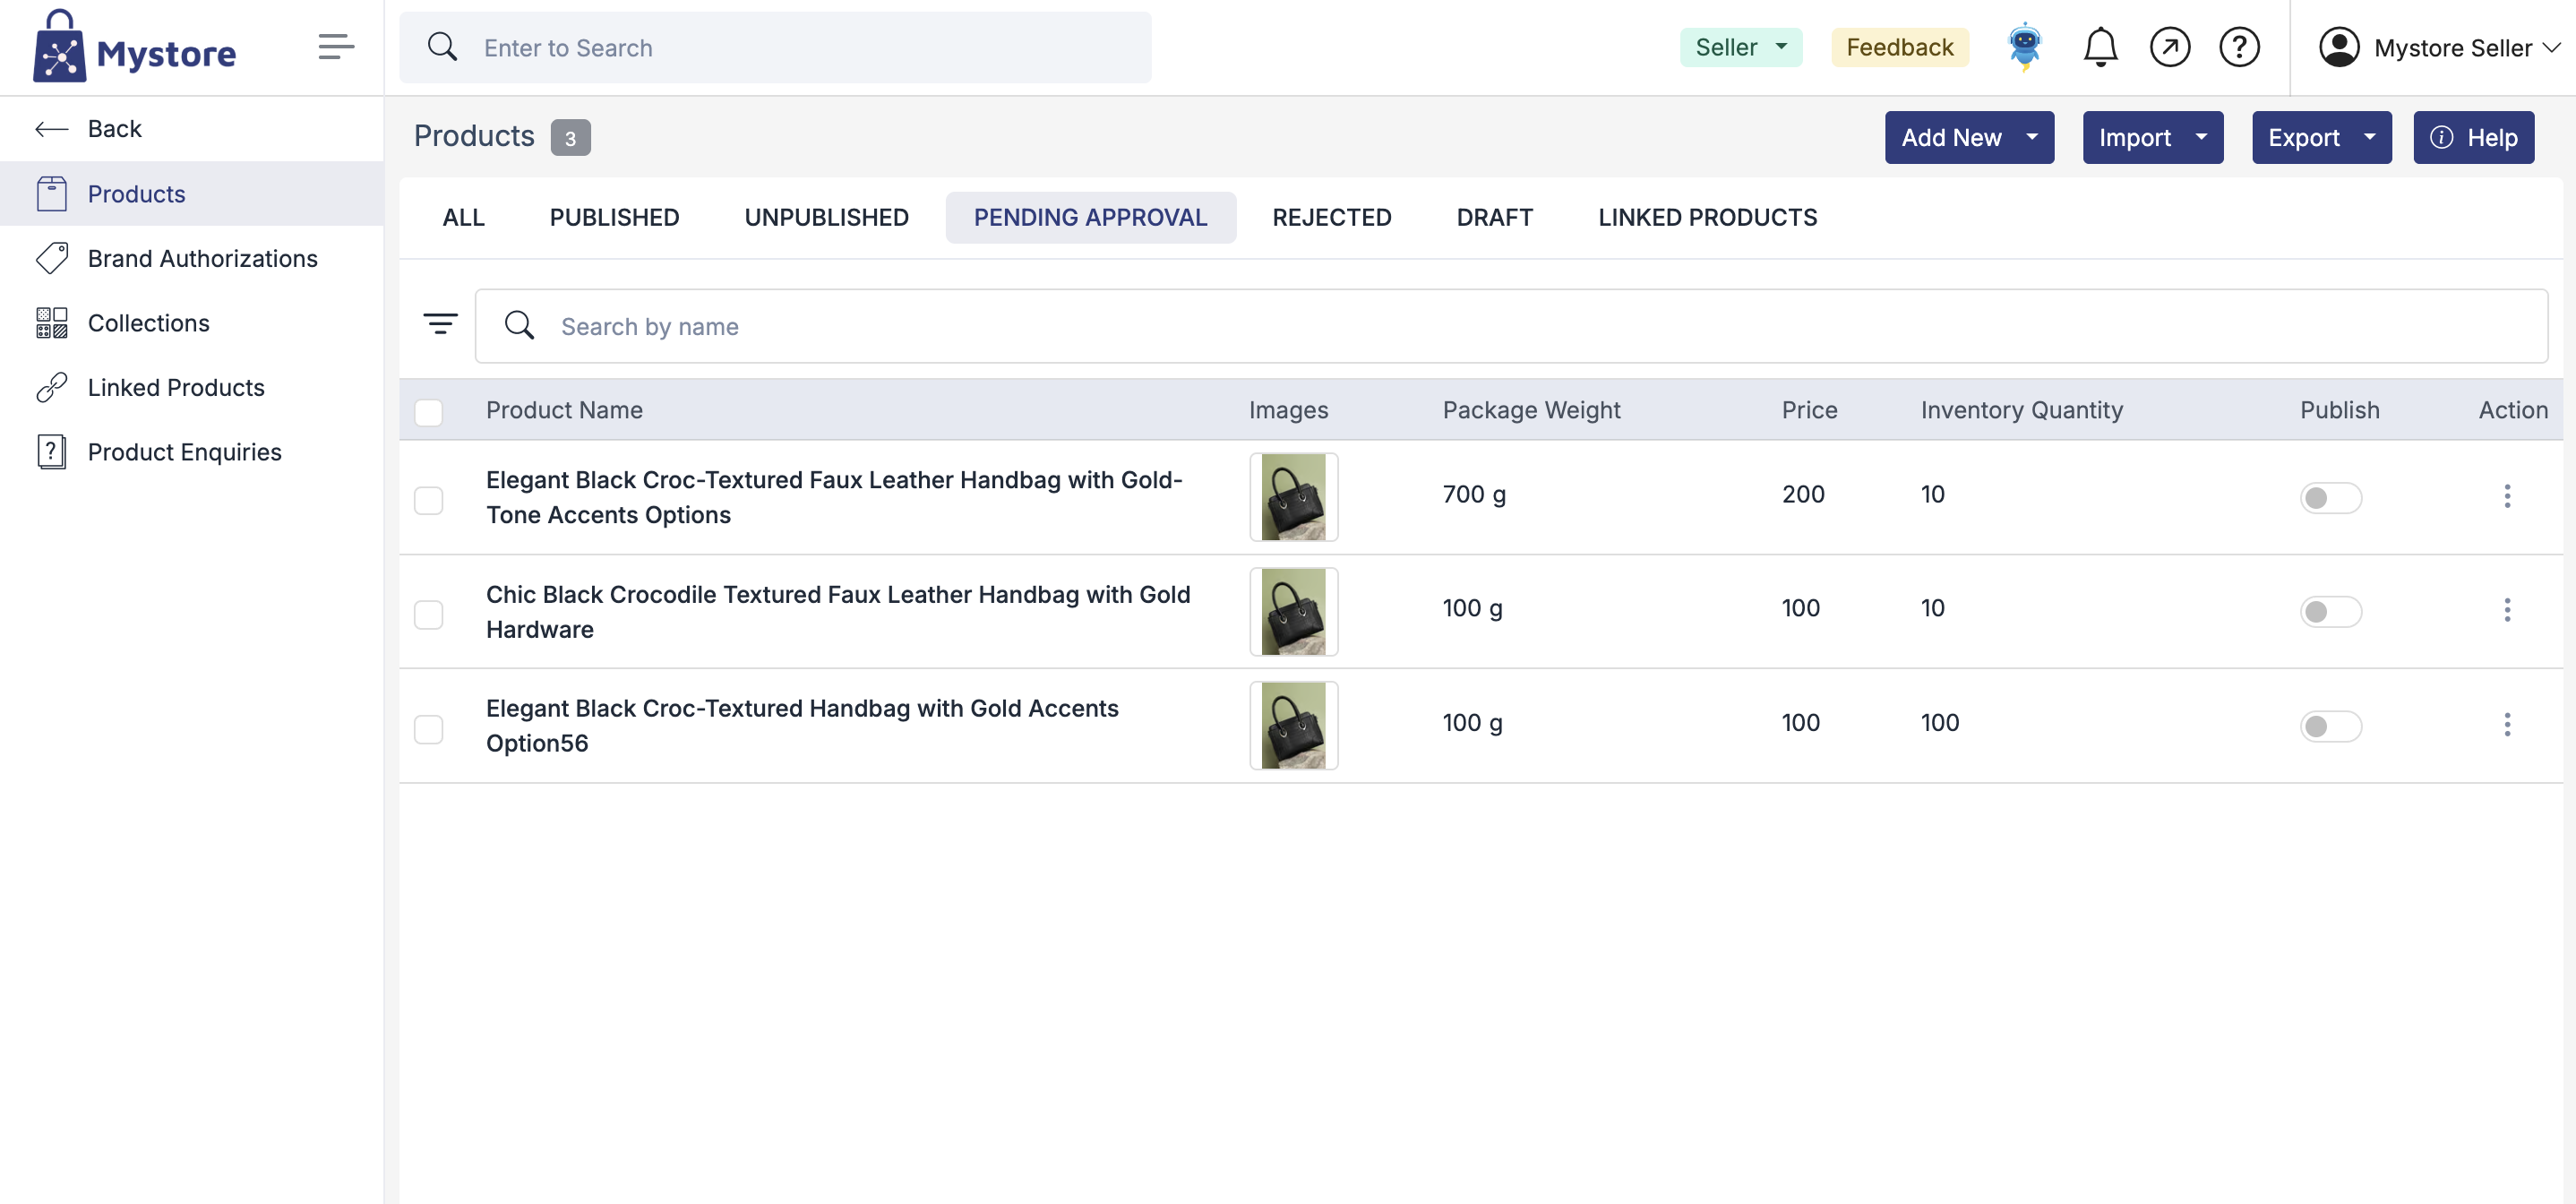
Task: Check the select-all products checkbox
Action: pyautogui.click(x=429, y=412)
